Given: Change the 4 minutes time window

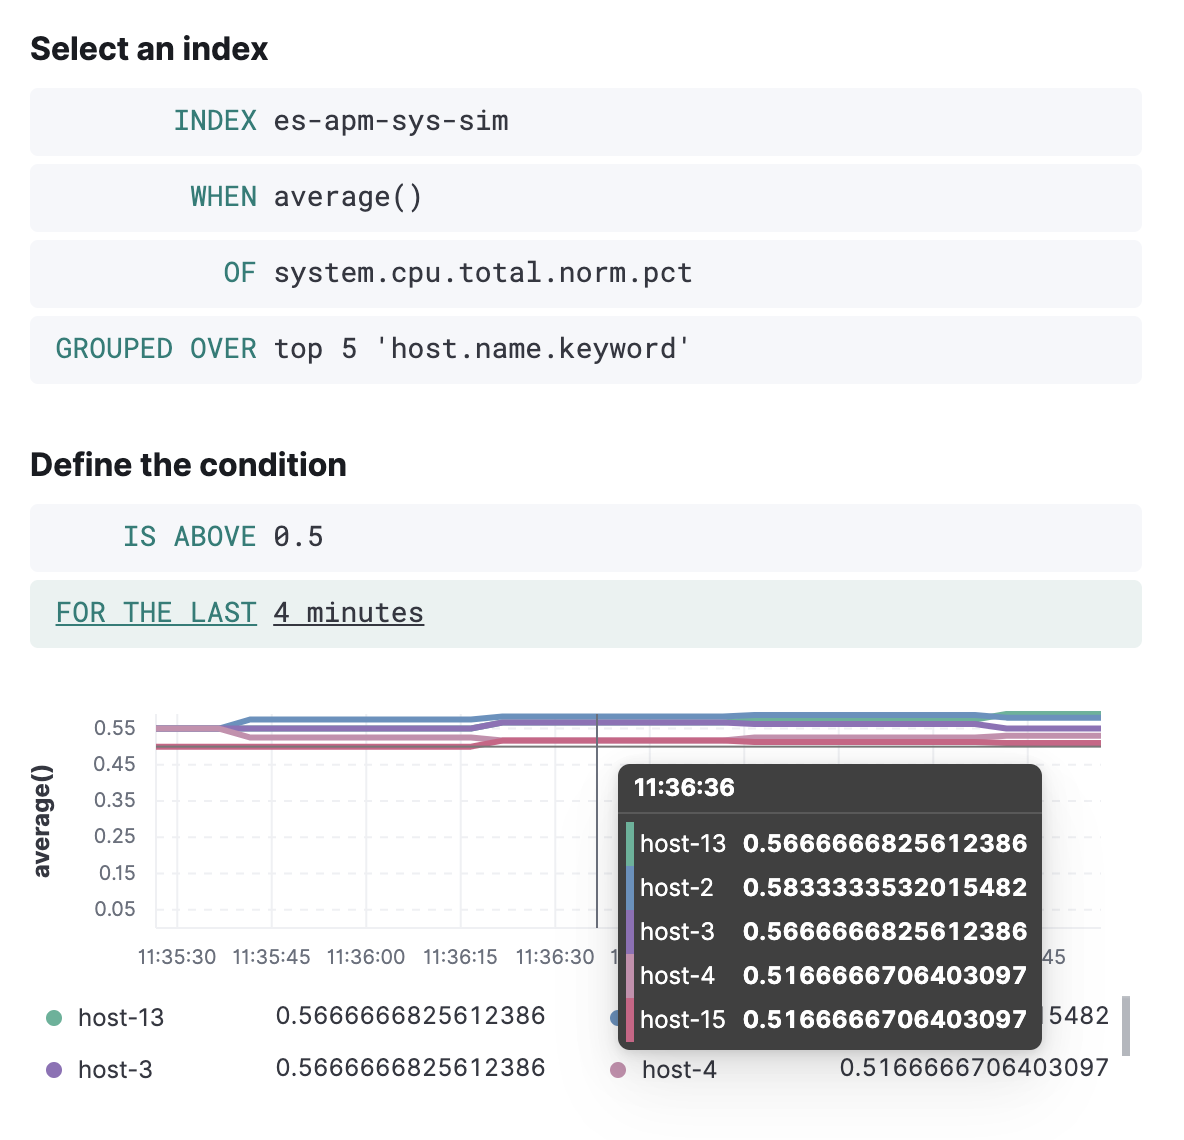Looking at the screenshot, I should coord(348,613).
